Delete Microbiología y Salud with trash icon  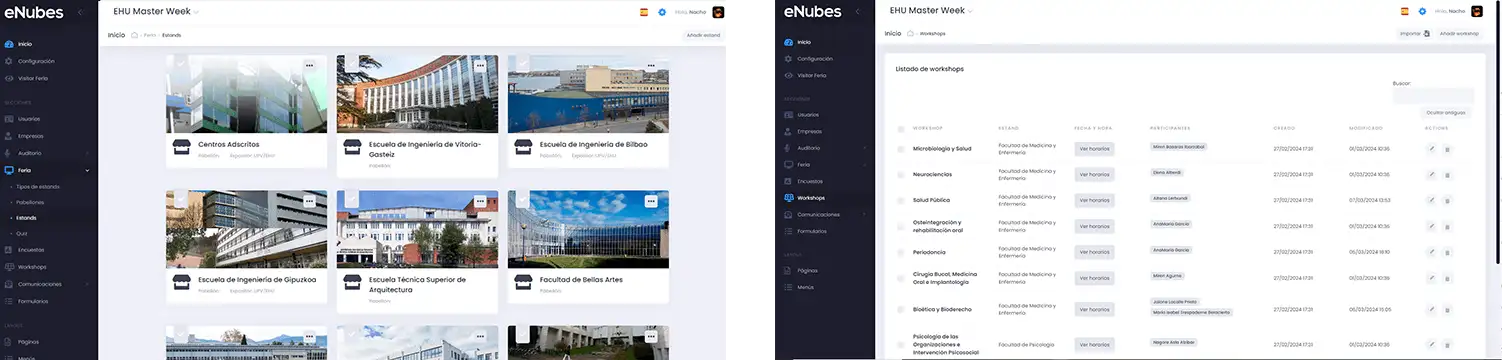click(1447, 149)
